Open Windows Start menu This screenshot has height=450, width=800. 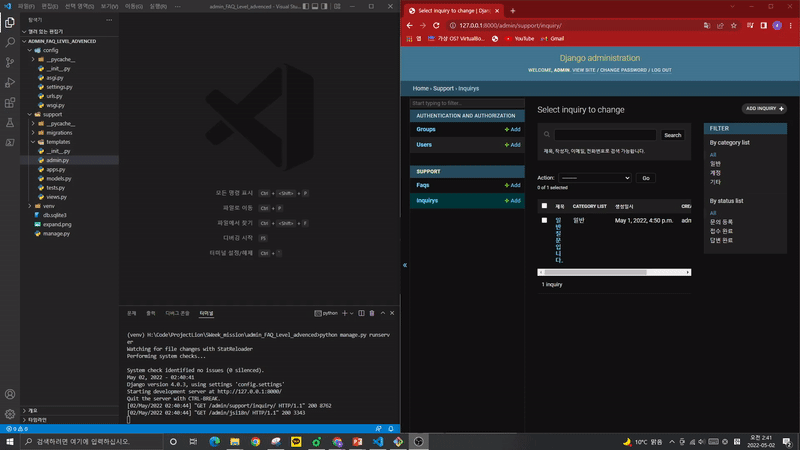10,442
